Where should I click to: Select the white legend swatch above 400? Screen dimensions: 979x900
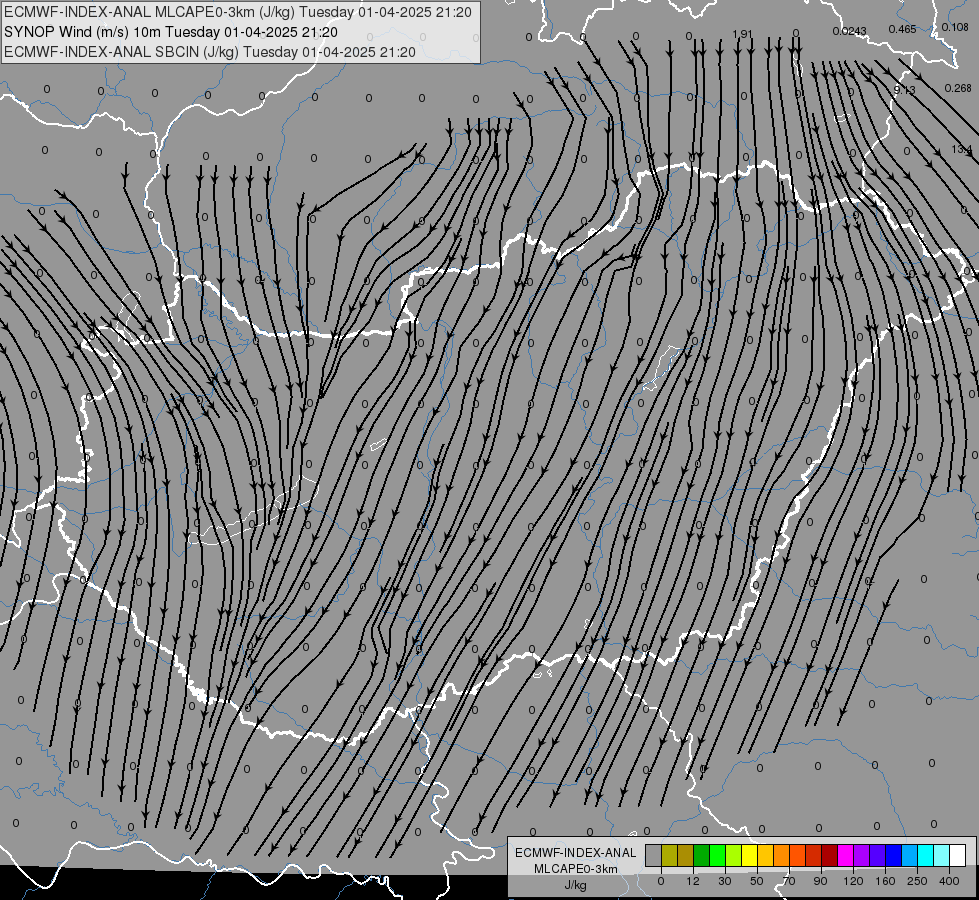[x=957, y=855]
